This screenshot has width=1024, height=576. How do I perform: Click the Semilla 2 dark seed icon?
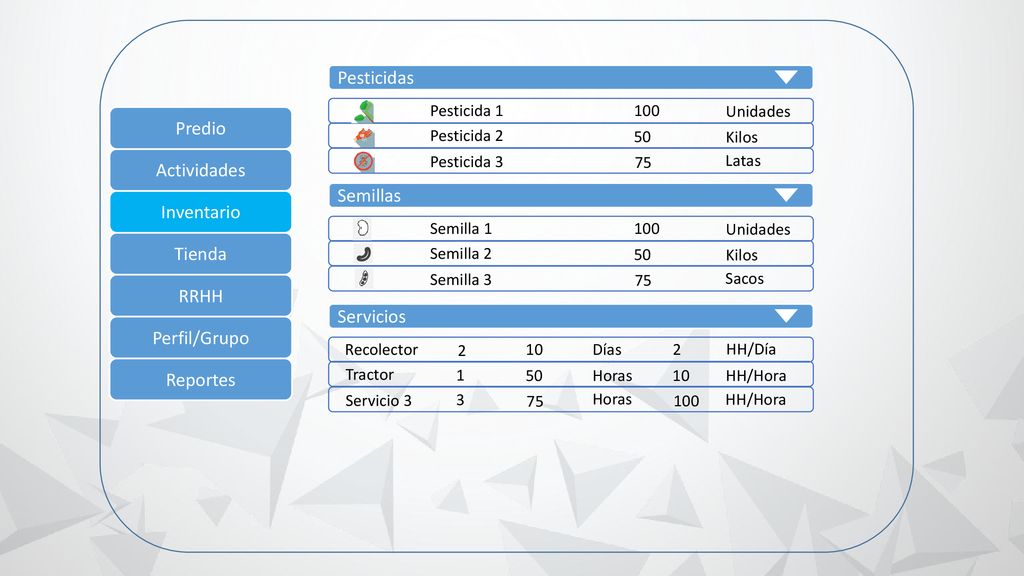click(x=364, y=253)
